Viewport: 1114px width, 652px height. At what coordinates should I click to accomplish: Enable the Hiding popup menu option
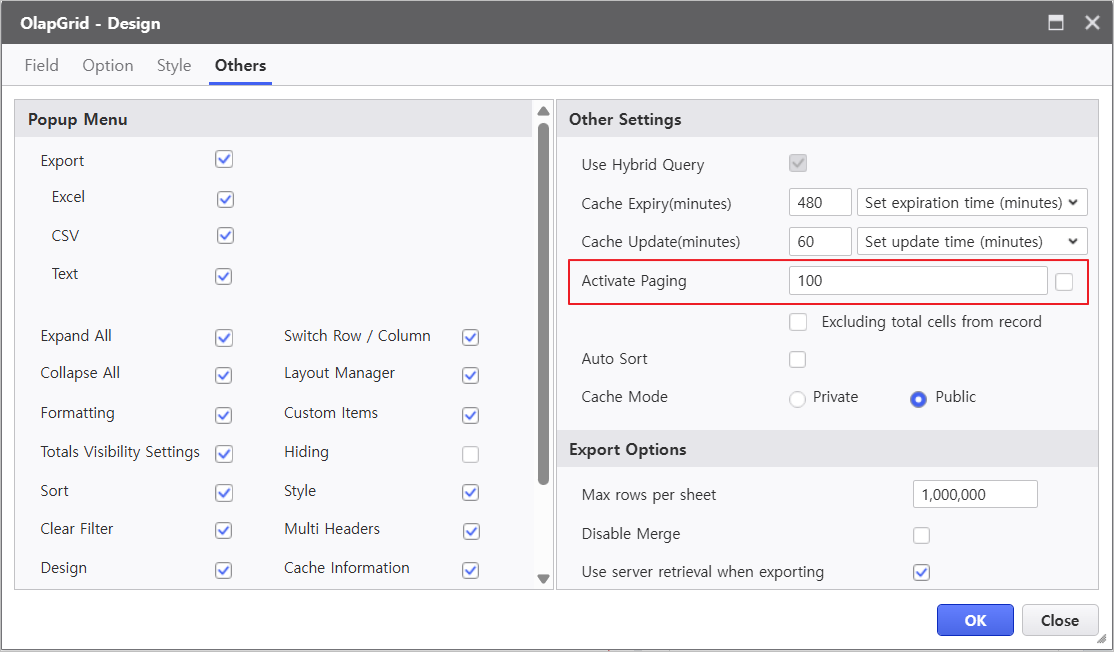[470, 454]
